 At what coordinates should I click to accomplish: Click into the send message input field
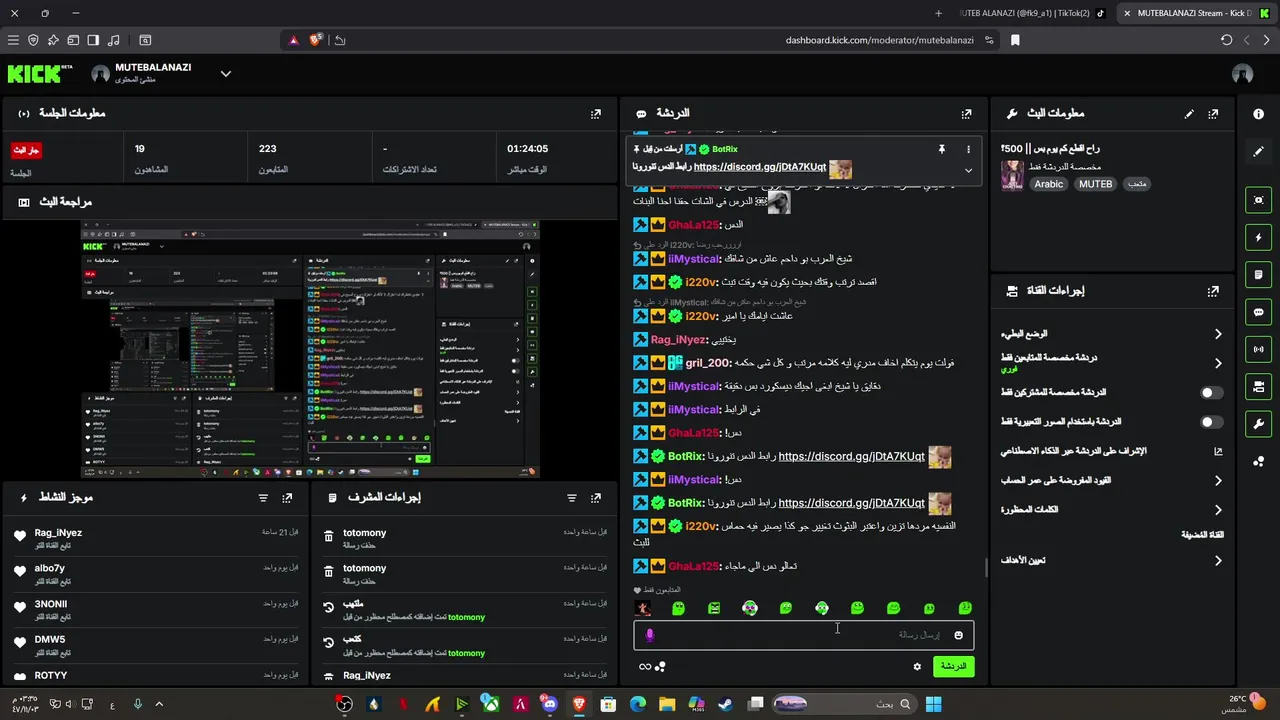tap(803, 635)
